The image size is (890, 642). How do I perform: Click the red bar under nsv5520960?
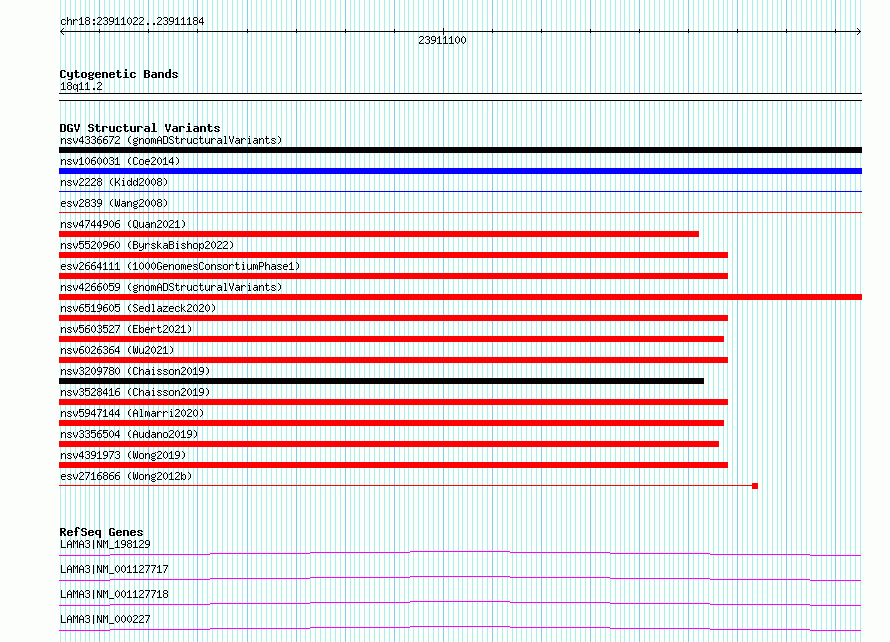point(393,255)
